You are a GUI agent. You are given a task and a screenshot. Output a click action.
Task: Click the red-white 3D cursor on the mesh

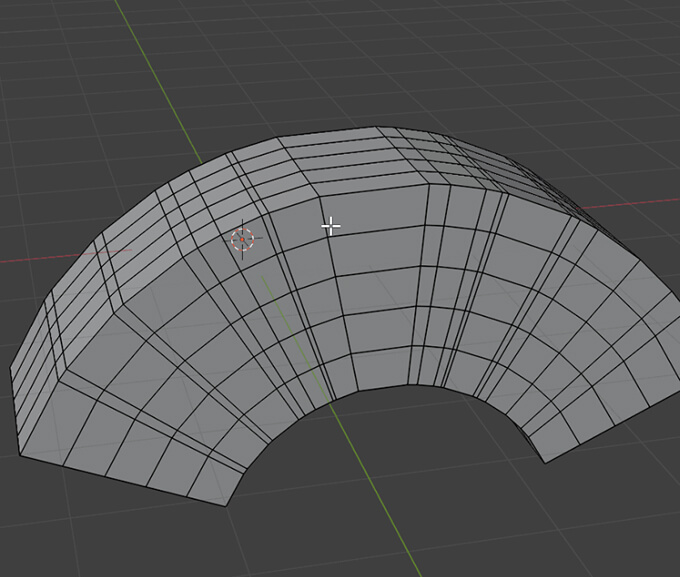tap(242, 240)
